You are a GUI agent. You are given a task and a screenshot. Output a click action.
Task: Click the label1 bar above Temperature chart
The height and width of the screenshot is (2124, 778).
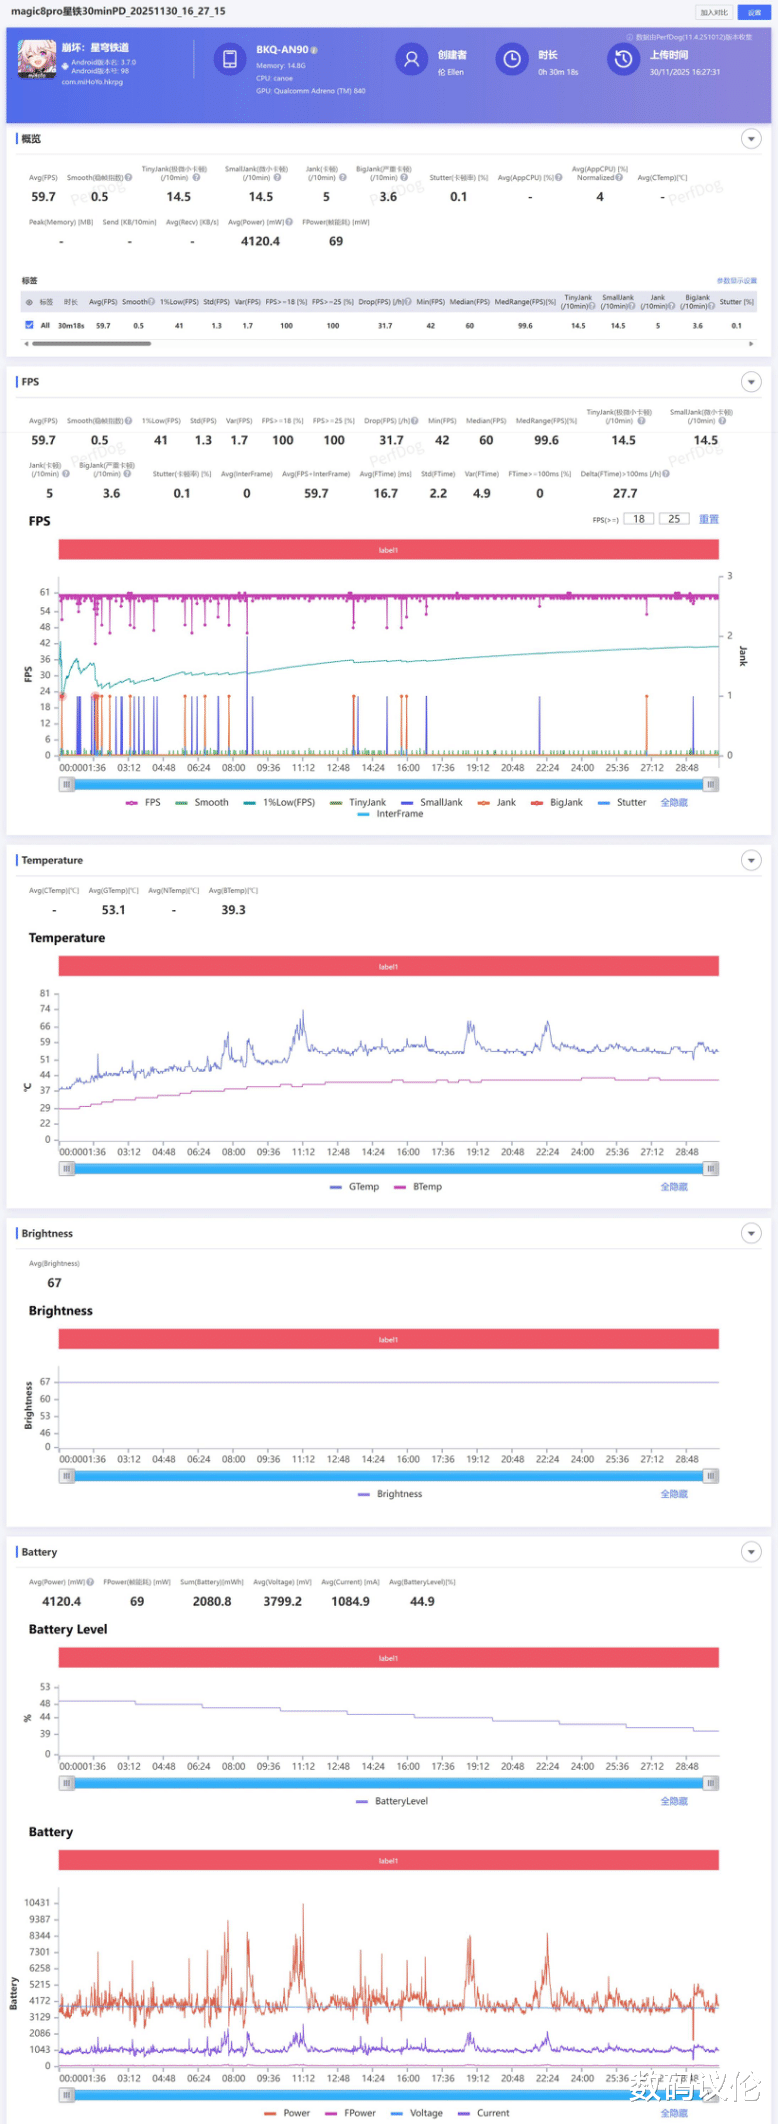click(388, 966)
